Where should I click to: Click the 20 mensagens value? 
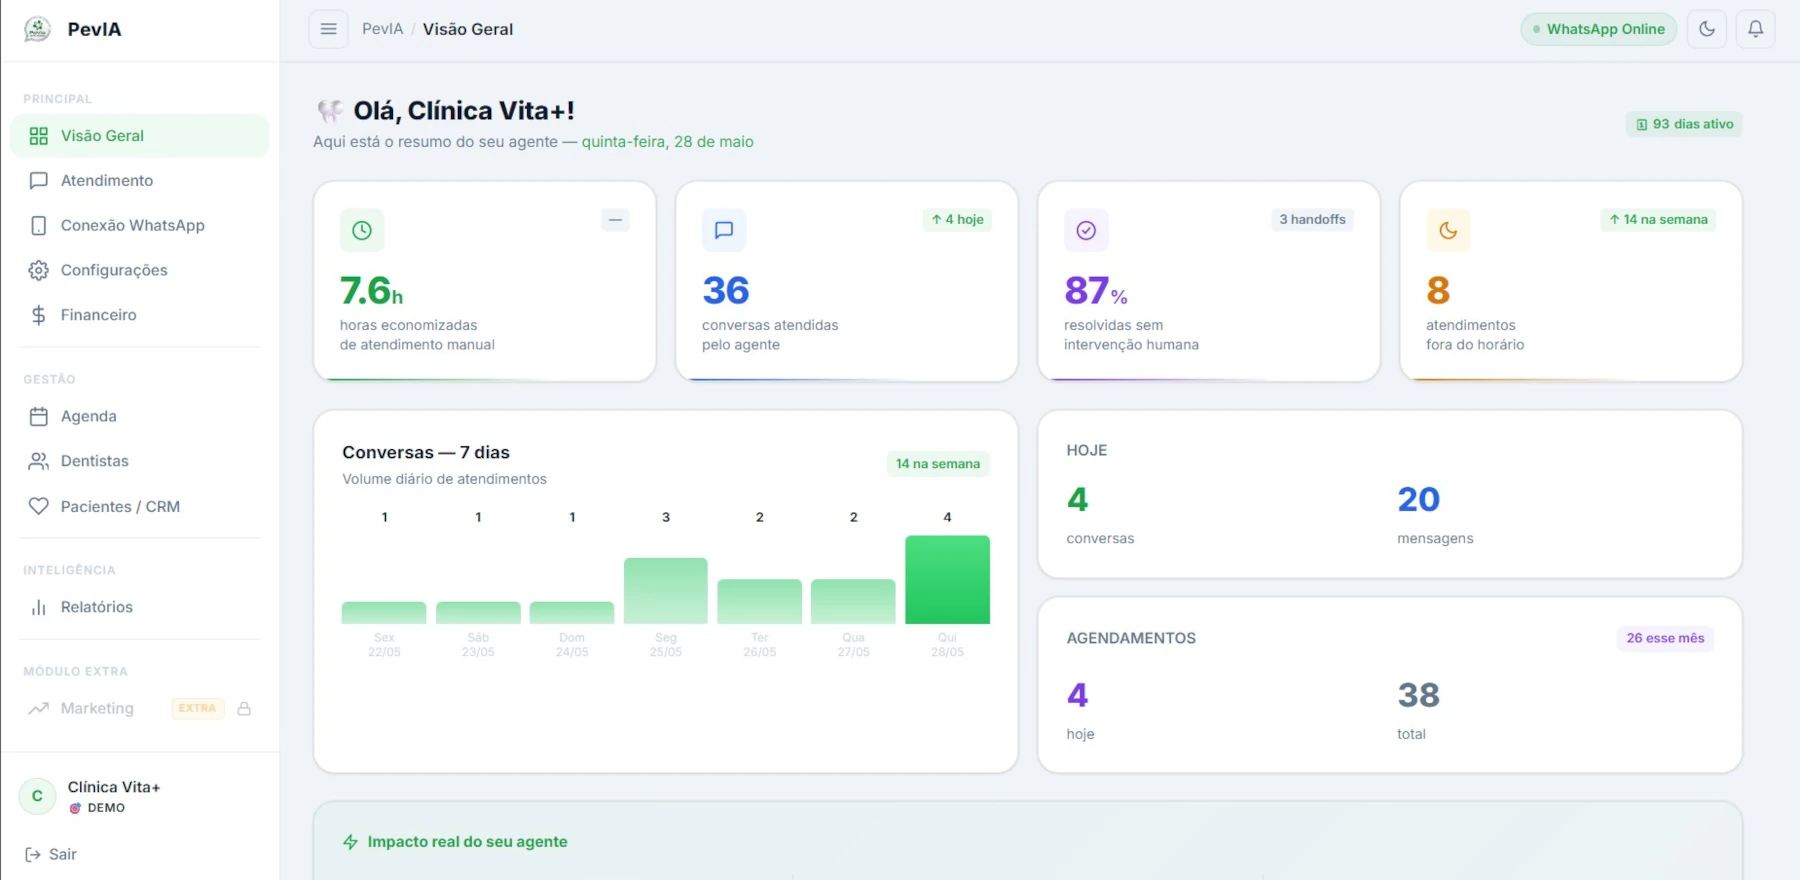click(1418, 499)
